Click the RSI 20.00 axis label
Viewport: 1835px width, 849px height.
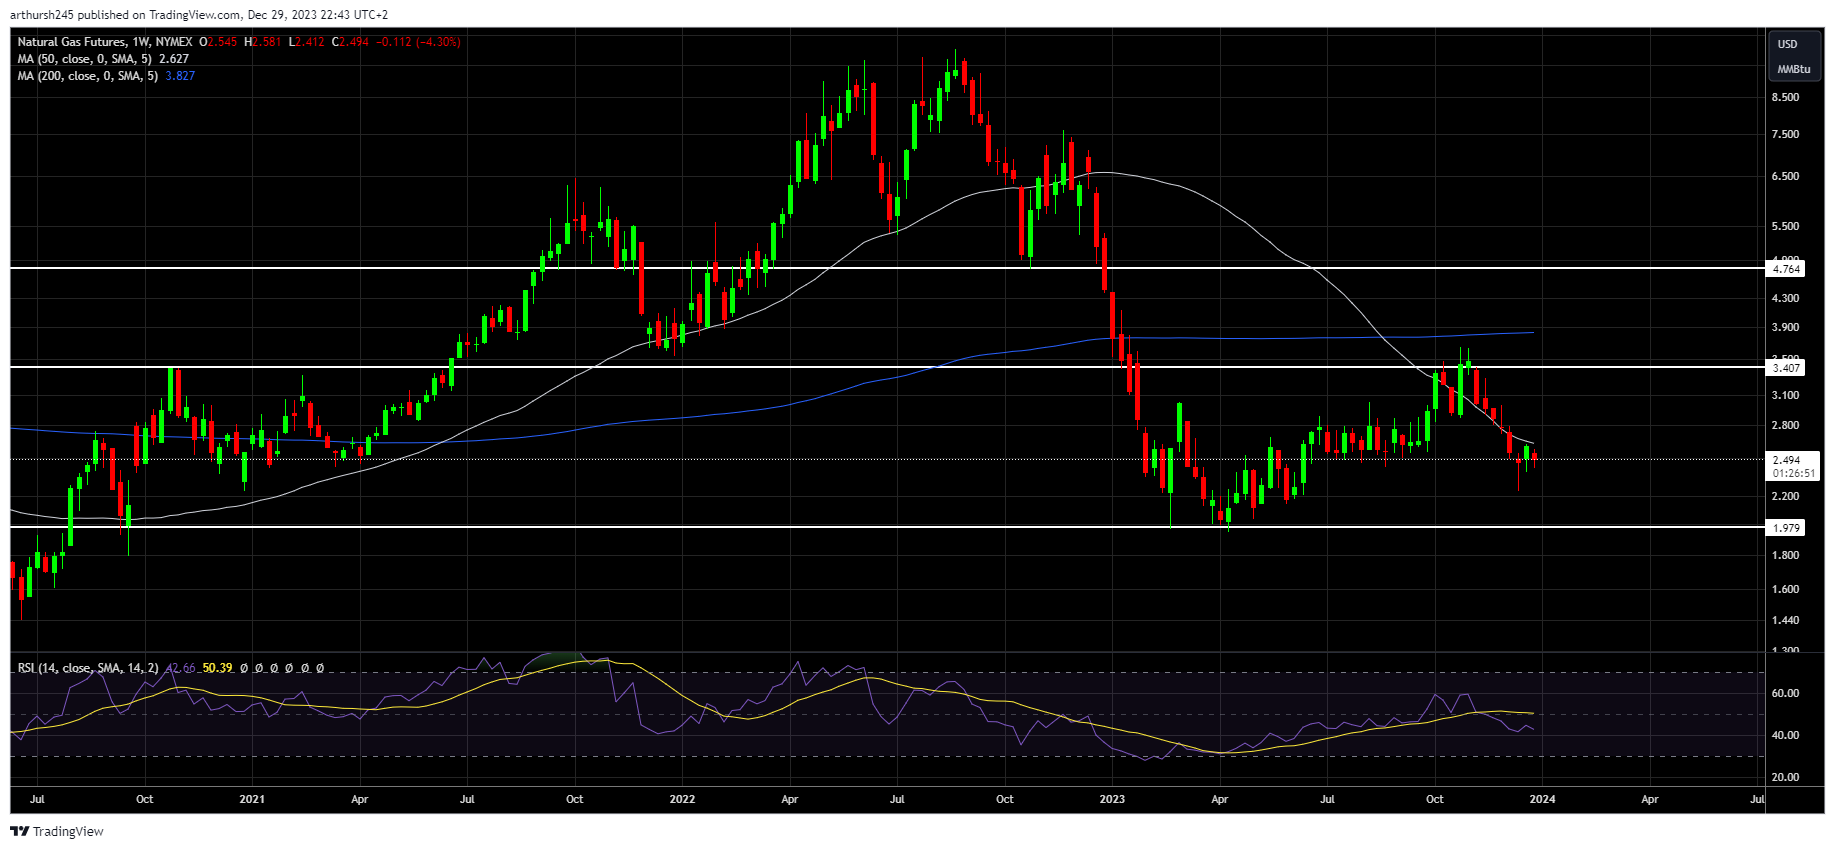coord(1785,777)
